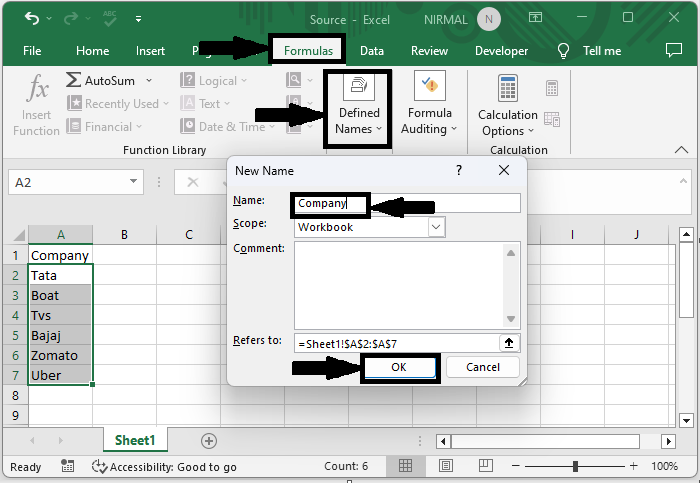Switch to Page Layout view icon
700x483 pixels.
point(446,466)
